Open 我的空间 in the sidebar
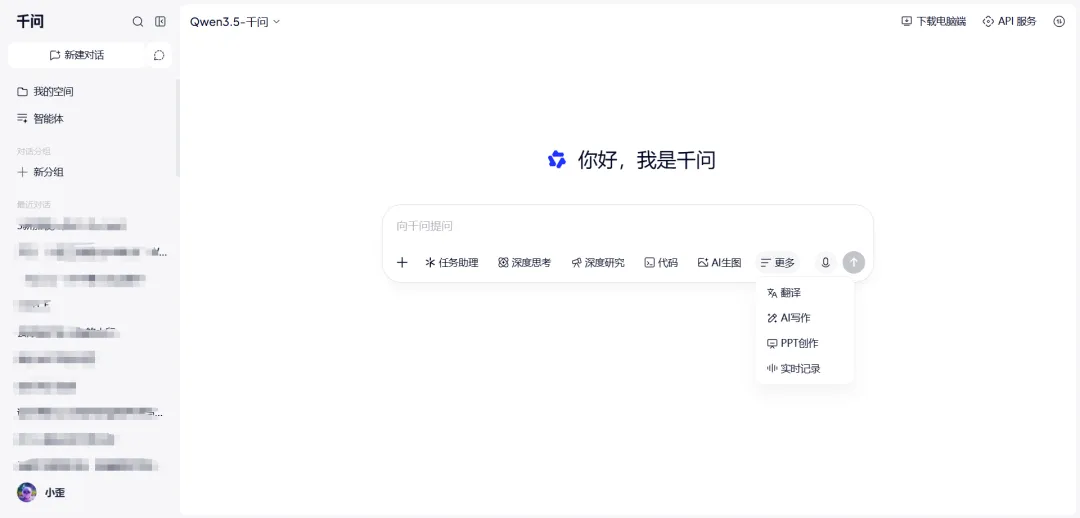 pos(45,92)
